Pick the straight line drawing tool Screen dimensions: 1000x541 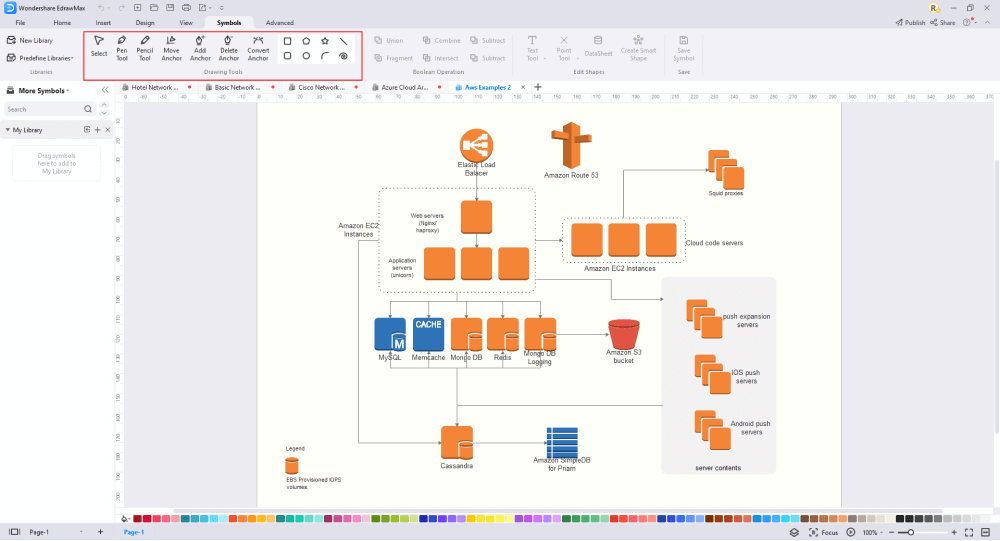(343, 41)
